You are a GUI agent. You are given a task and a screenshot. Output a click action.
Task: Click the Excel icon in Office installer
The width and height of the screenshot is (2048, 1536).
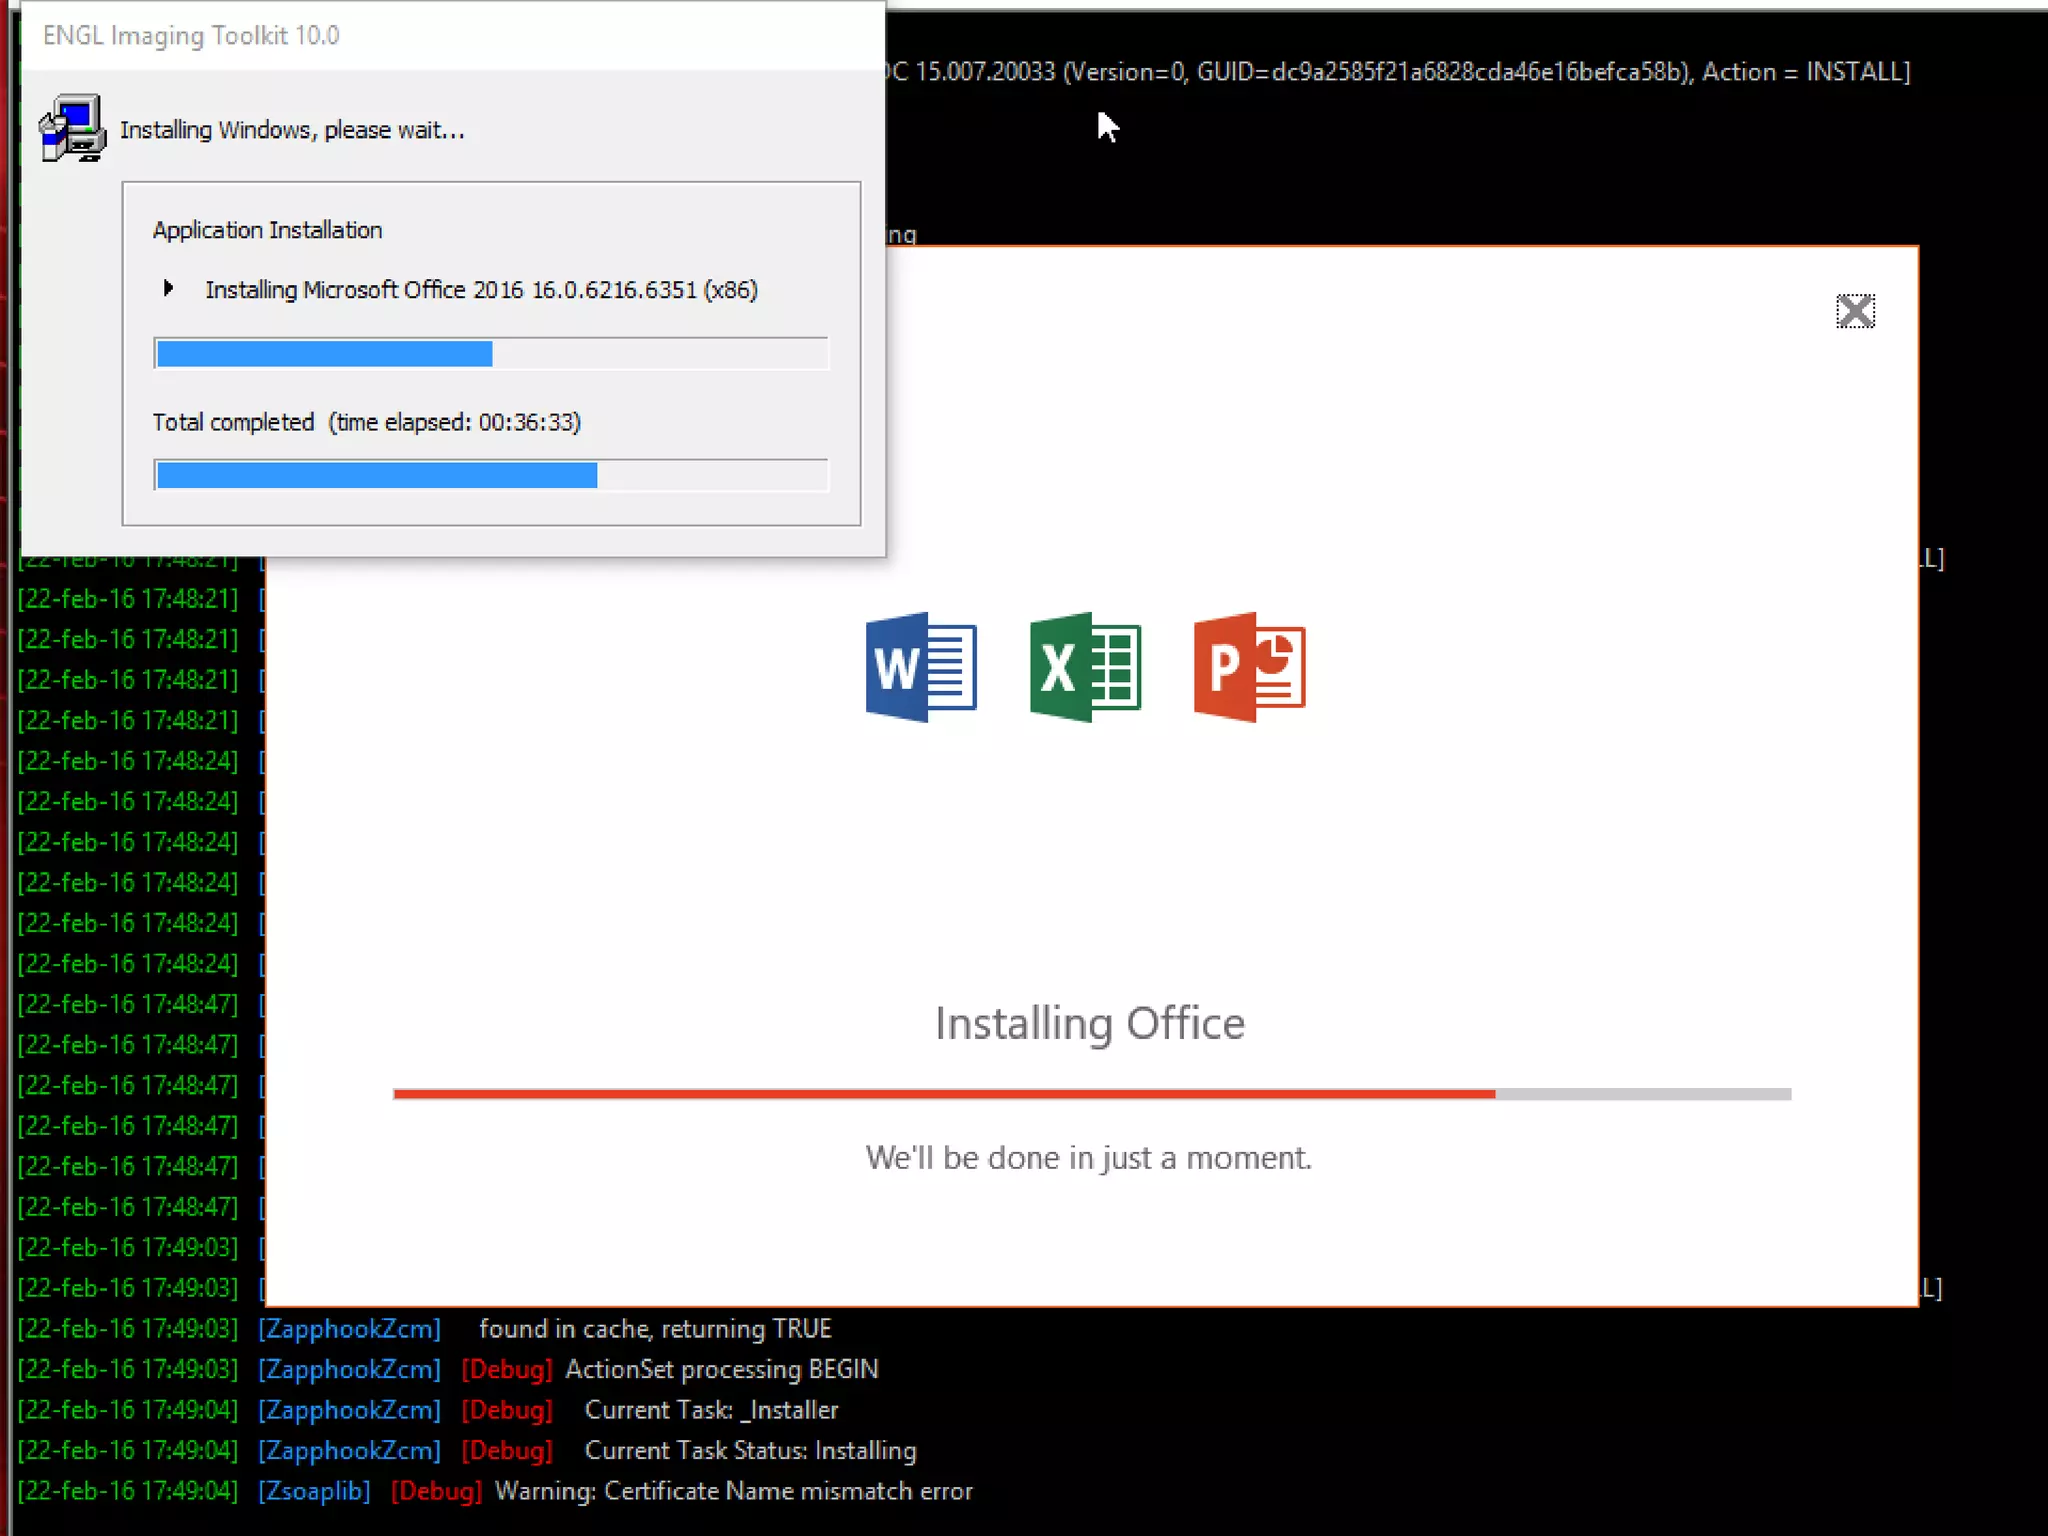[x=1085, y=667]
